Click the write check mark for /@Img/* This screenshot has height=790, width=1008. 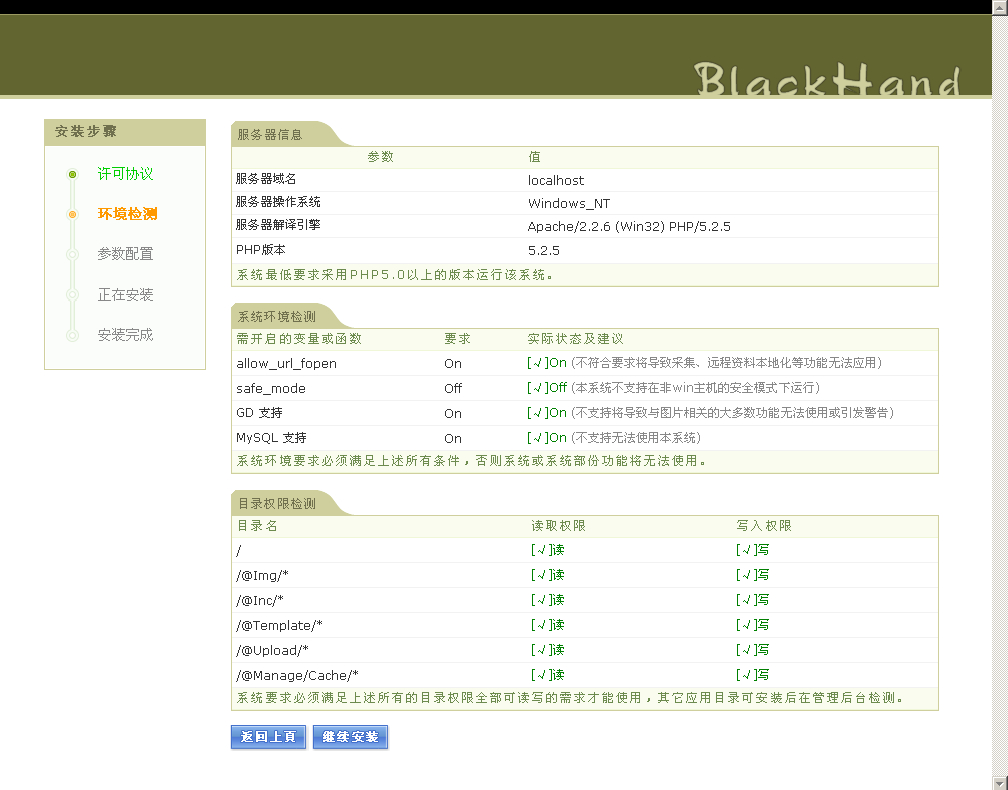coord(753,575)
